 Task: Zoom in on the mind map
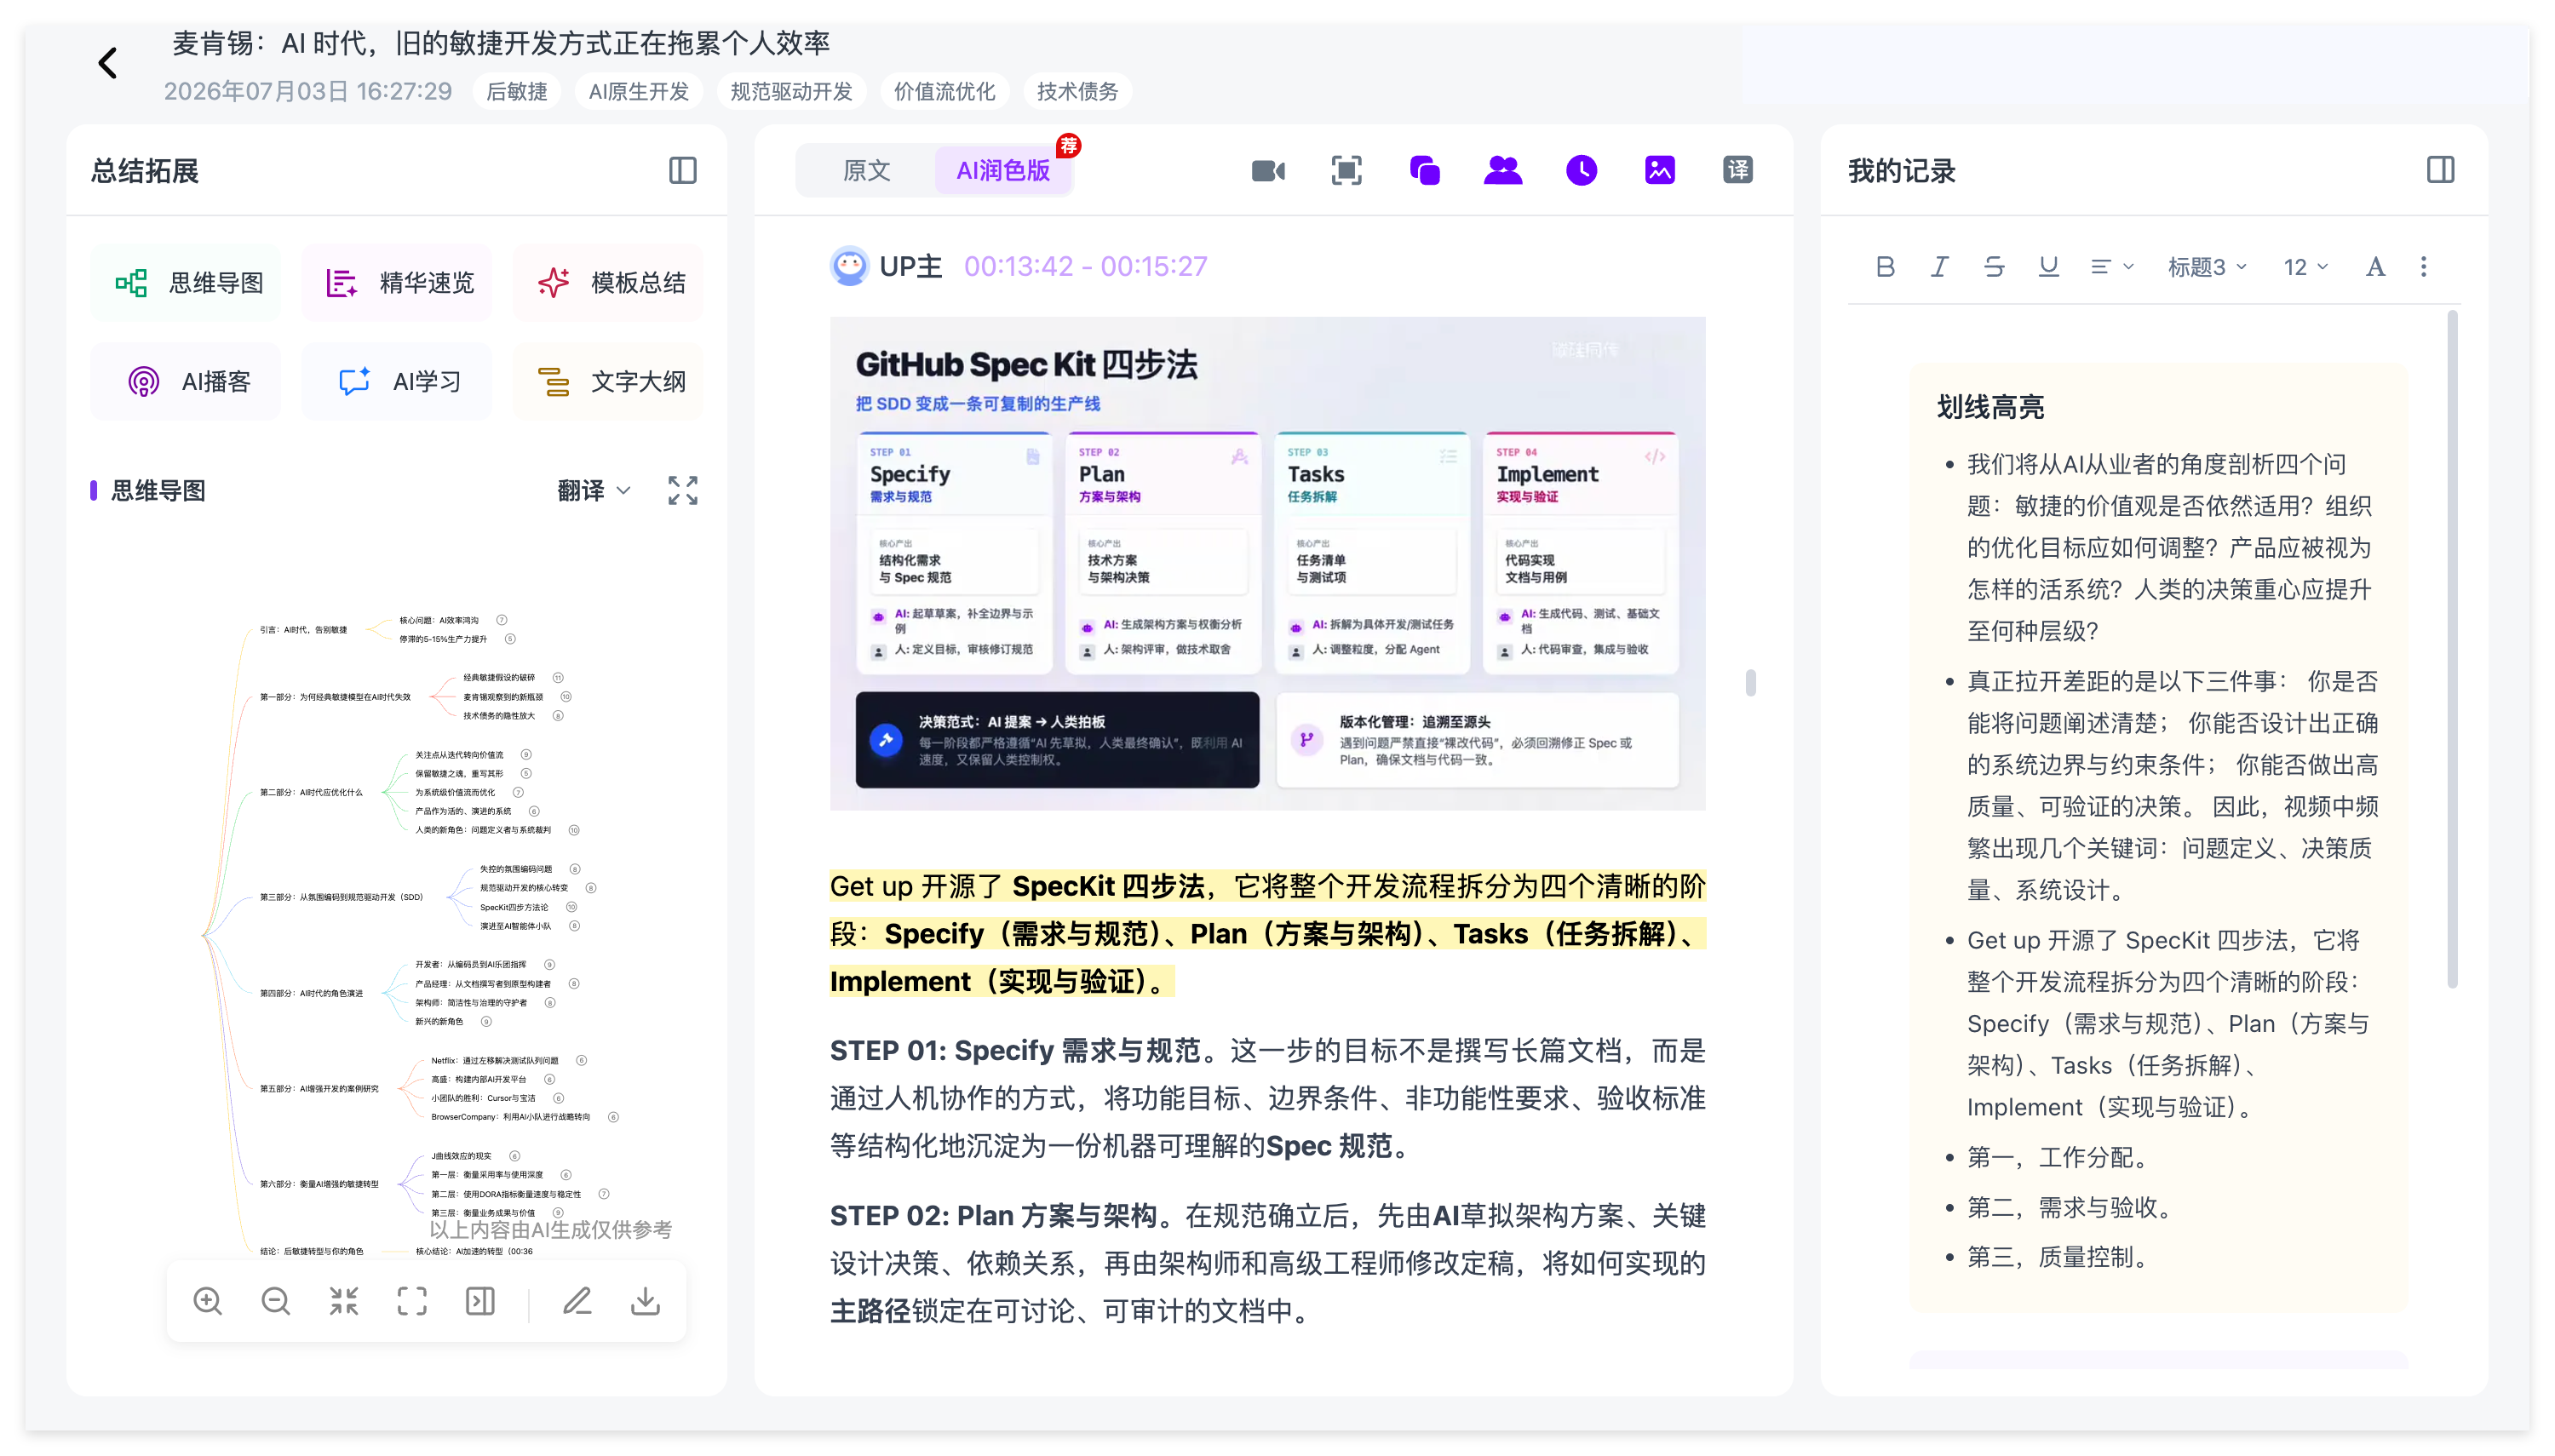207,1300
